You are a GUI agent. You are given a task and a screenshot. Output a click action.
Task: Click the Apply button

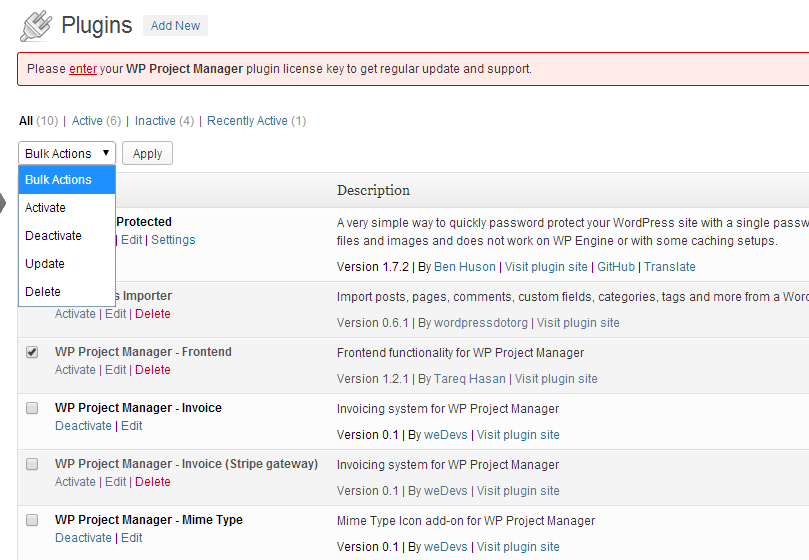148,153
